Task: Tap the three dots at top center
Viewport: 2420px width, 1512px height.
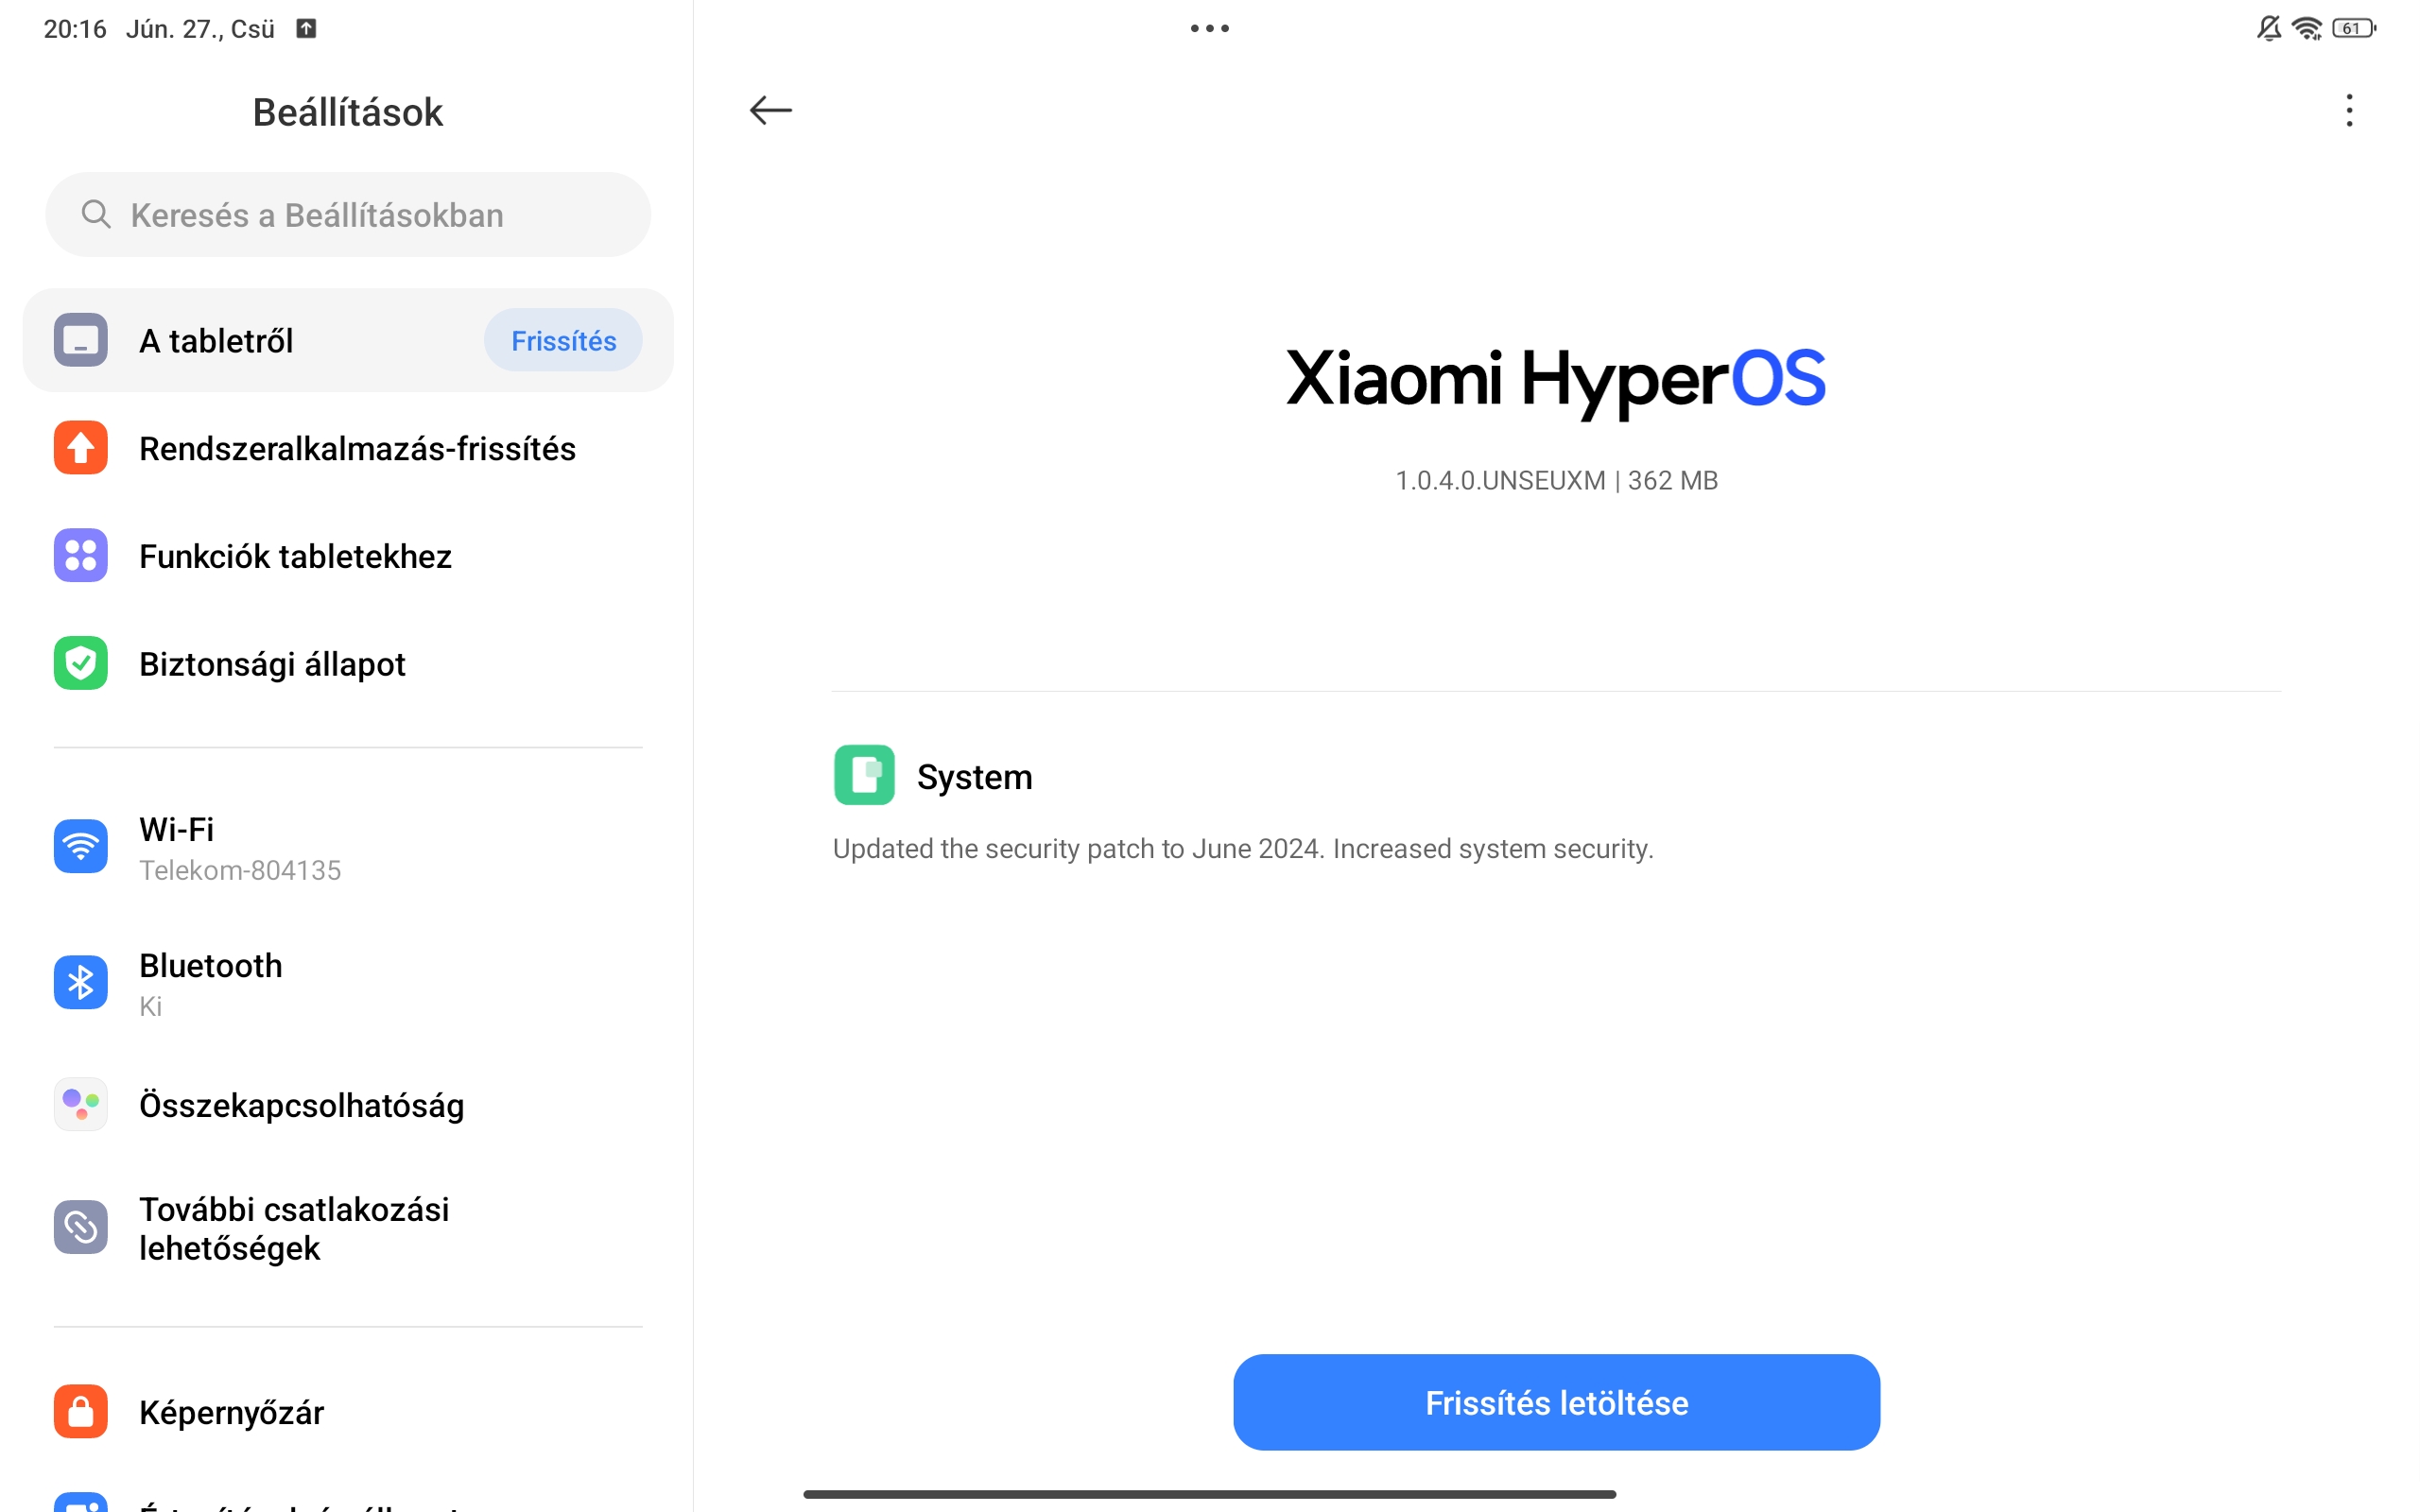Action: 1210,28
